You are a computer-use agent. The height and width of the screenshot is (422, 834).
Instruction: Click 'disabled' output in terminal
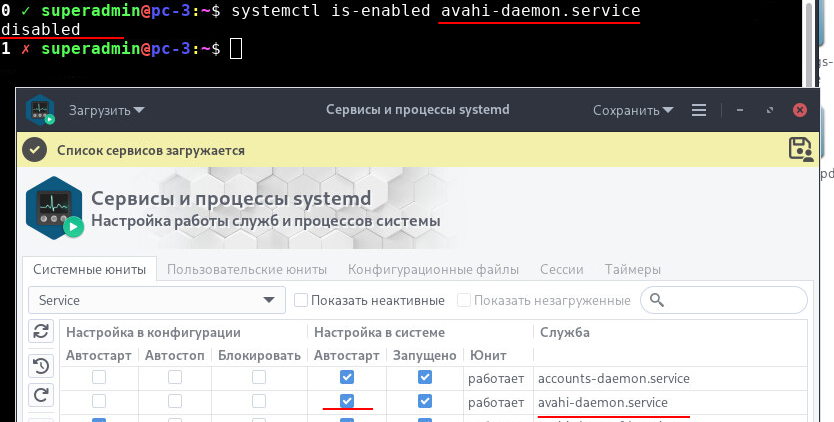point(40,29)
